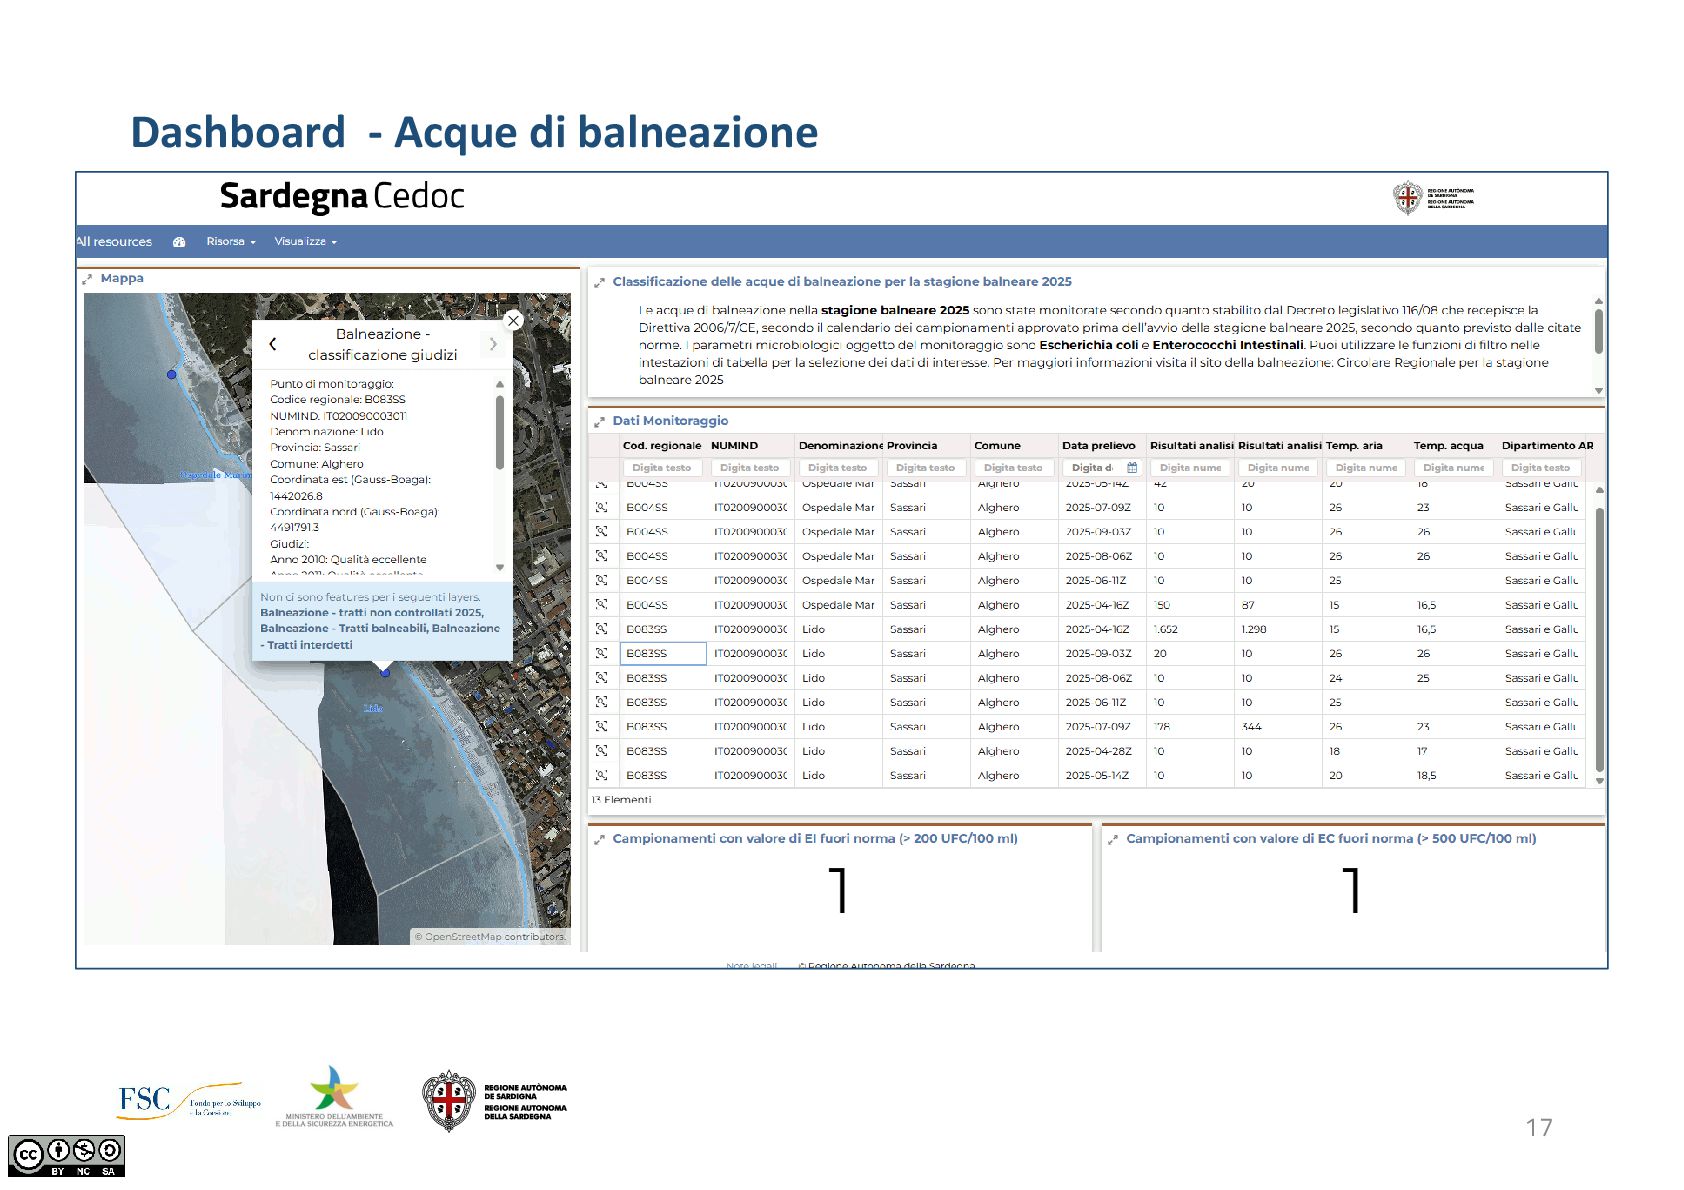Zoom to Ospedale Mar row dated 2025-08-06Z
This screenshot has height=1190, width=1684.
(601, 555)
